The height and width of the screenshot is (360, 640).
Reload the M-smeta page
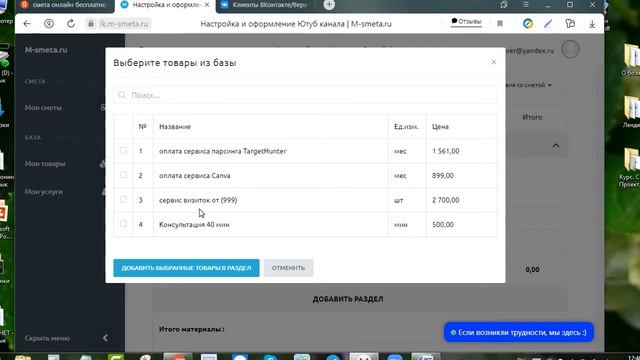coord(71,24)
